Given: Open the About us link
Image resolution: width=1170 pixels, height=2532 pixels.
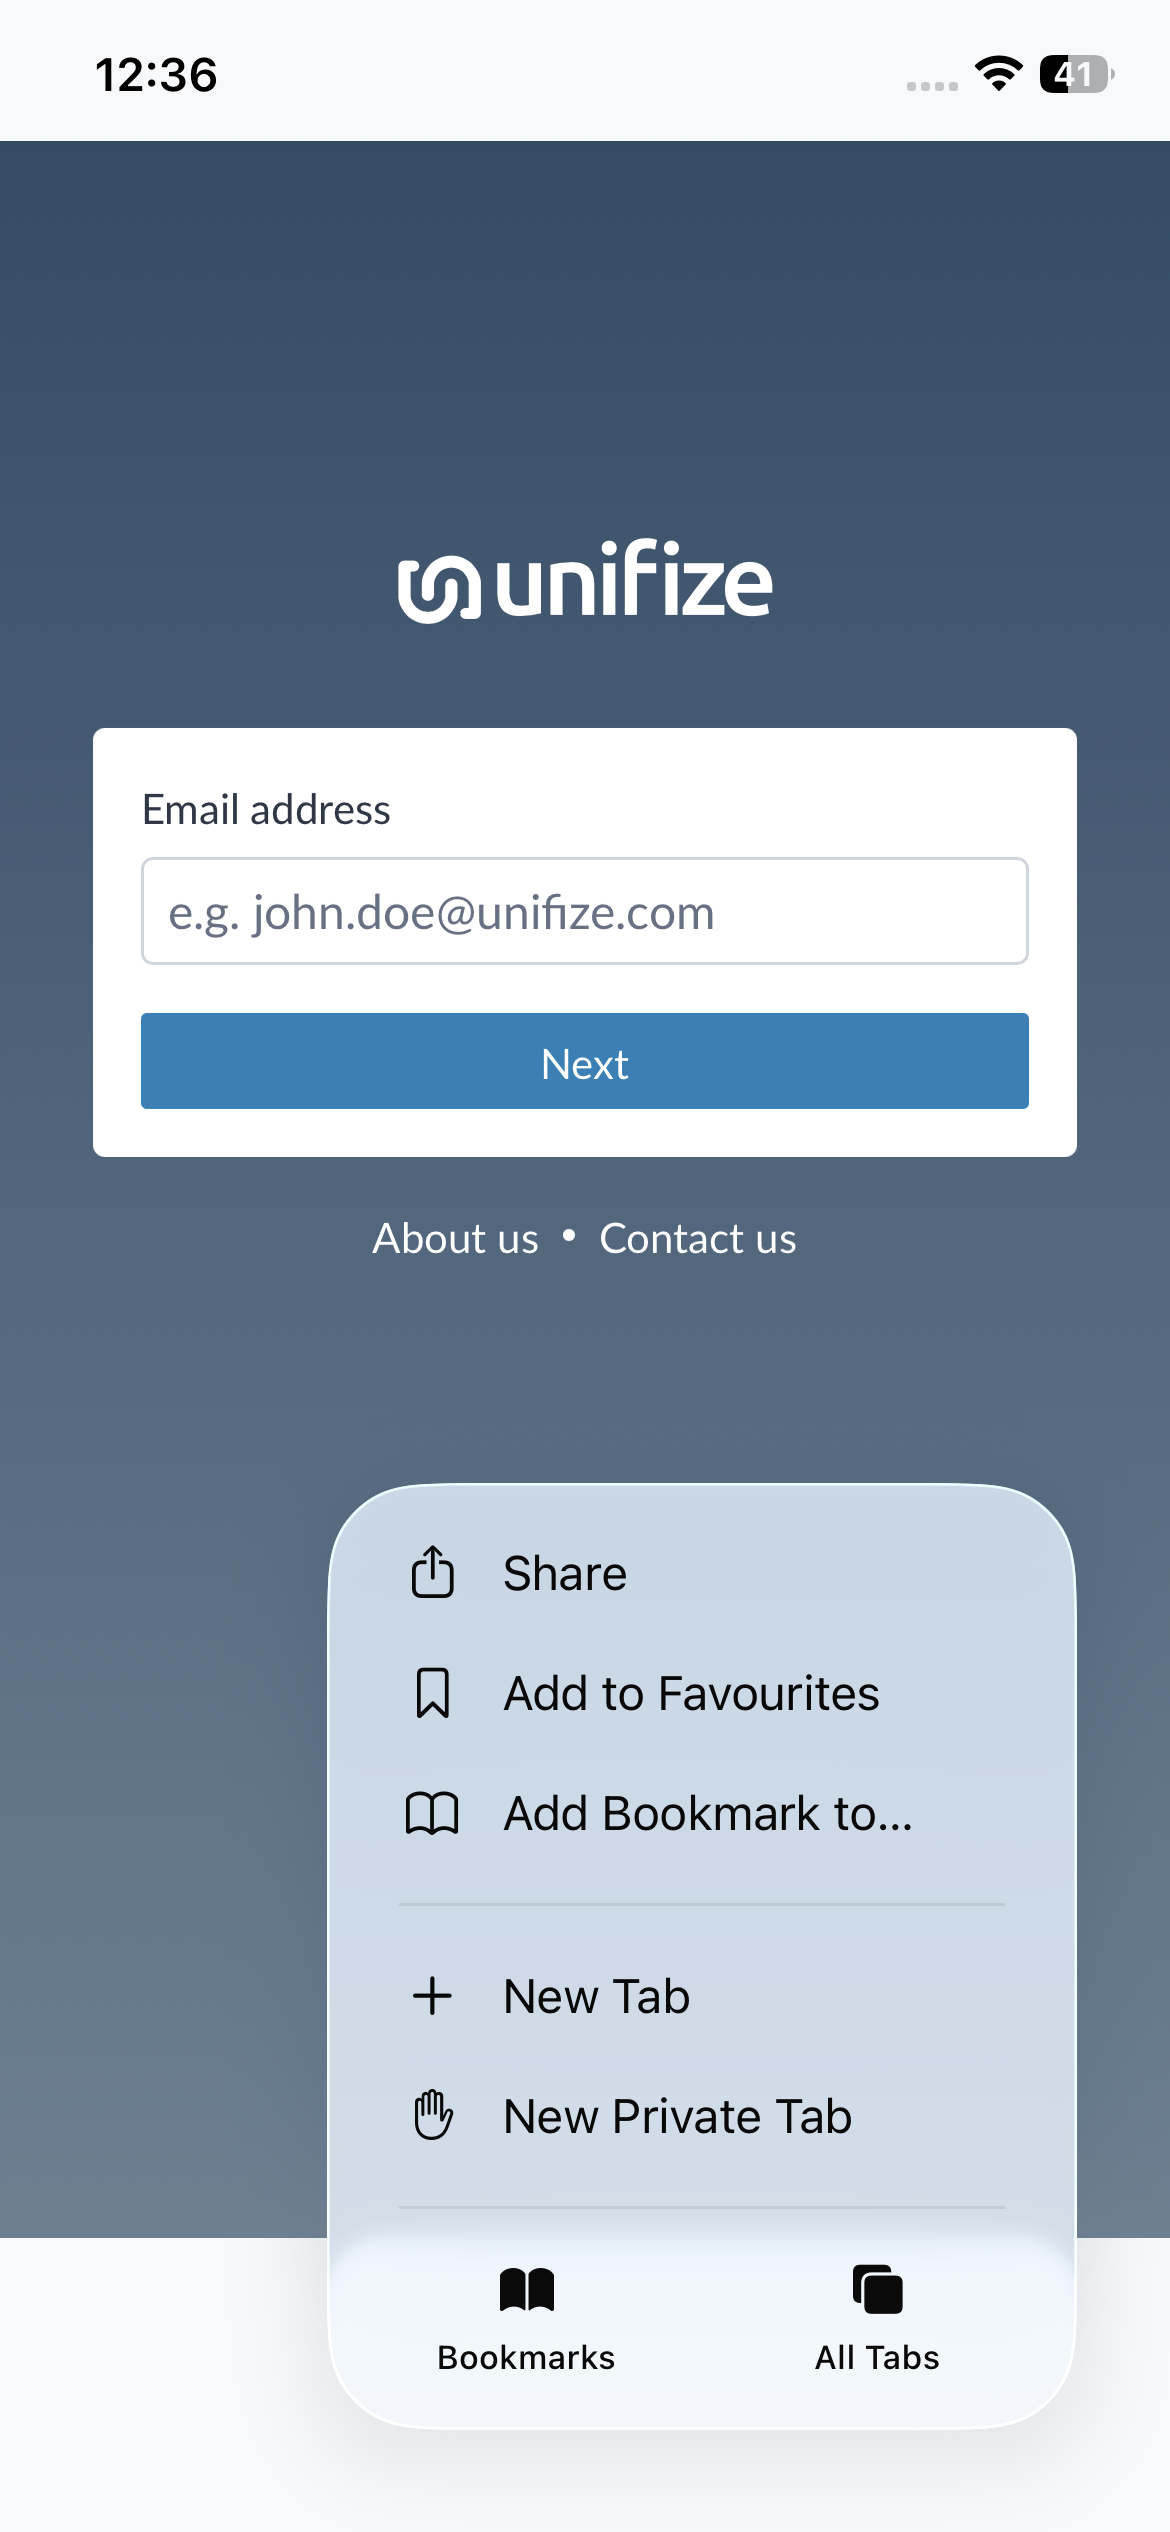Looking at the screenshot, I should coord(455,1238).
